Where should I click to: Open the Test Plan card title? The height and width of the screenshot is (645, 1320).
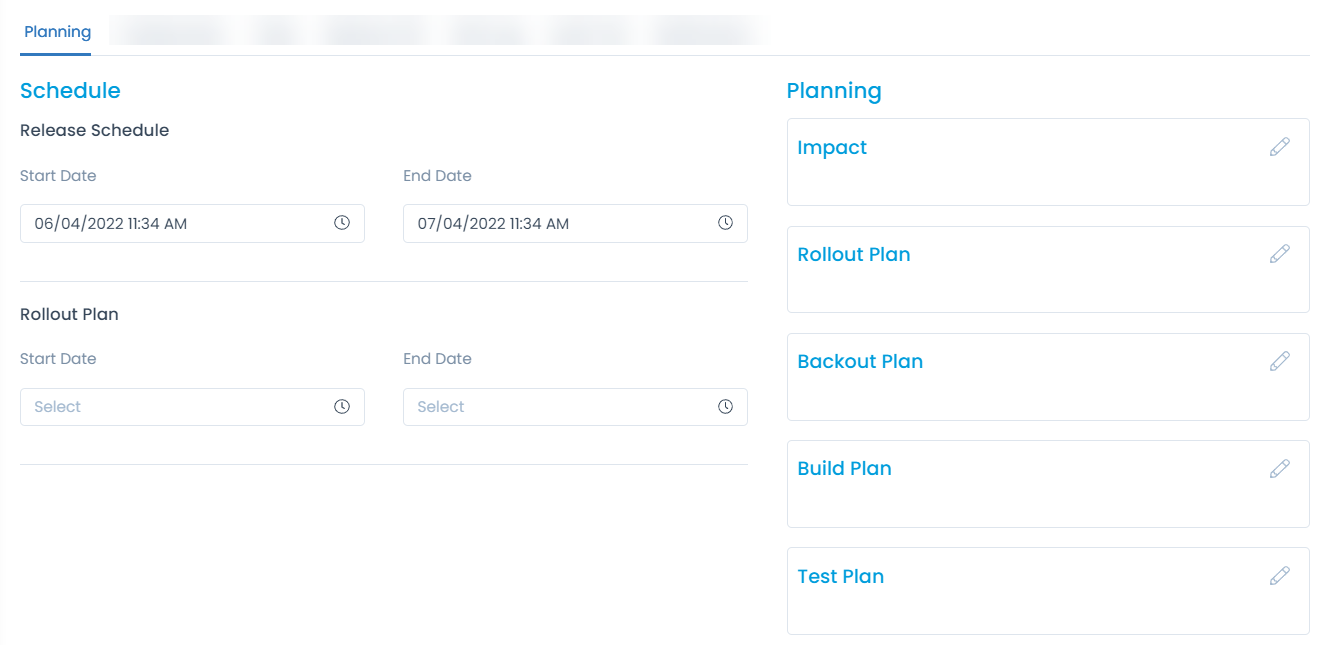pyautogui.click(x=840, y=577)
